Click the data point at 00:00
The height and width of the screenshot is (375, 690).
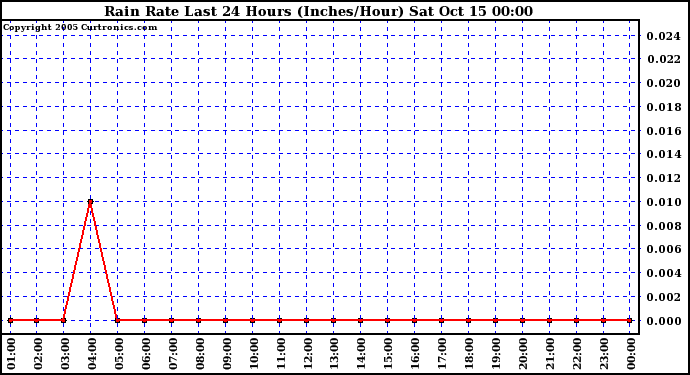(x=630, y=320)
